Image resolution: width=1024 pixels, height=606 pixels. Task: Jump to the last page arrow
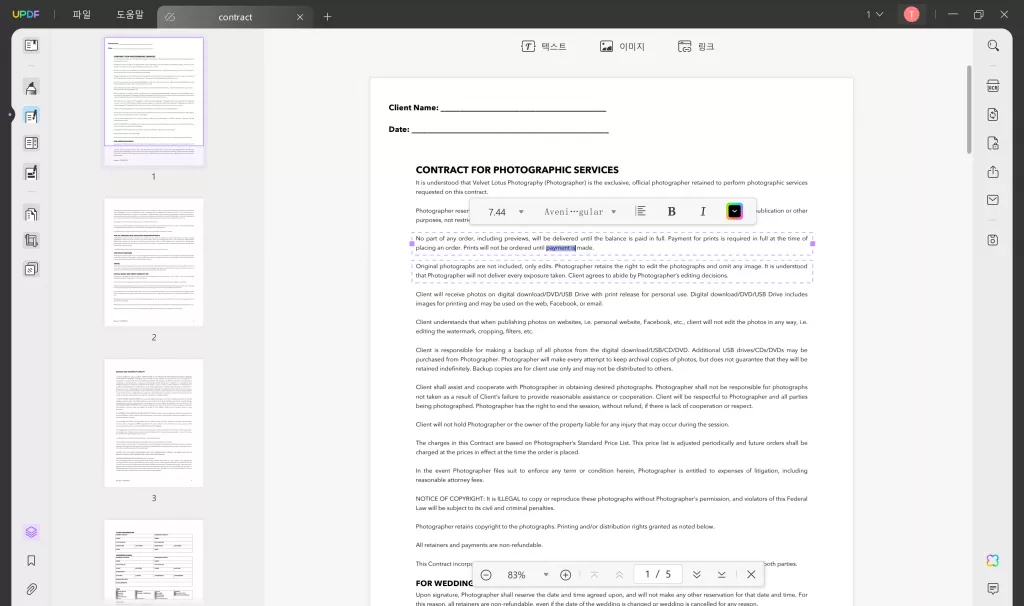click(x=722, y=575)
